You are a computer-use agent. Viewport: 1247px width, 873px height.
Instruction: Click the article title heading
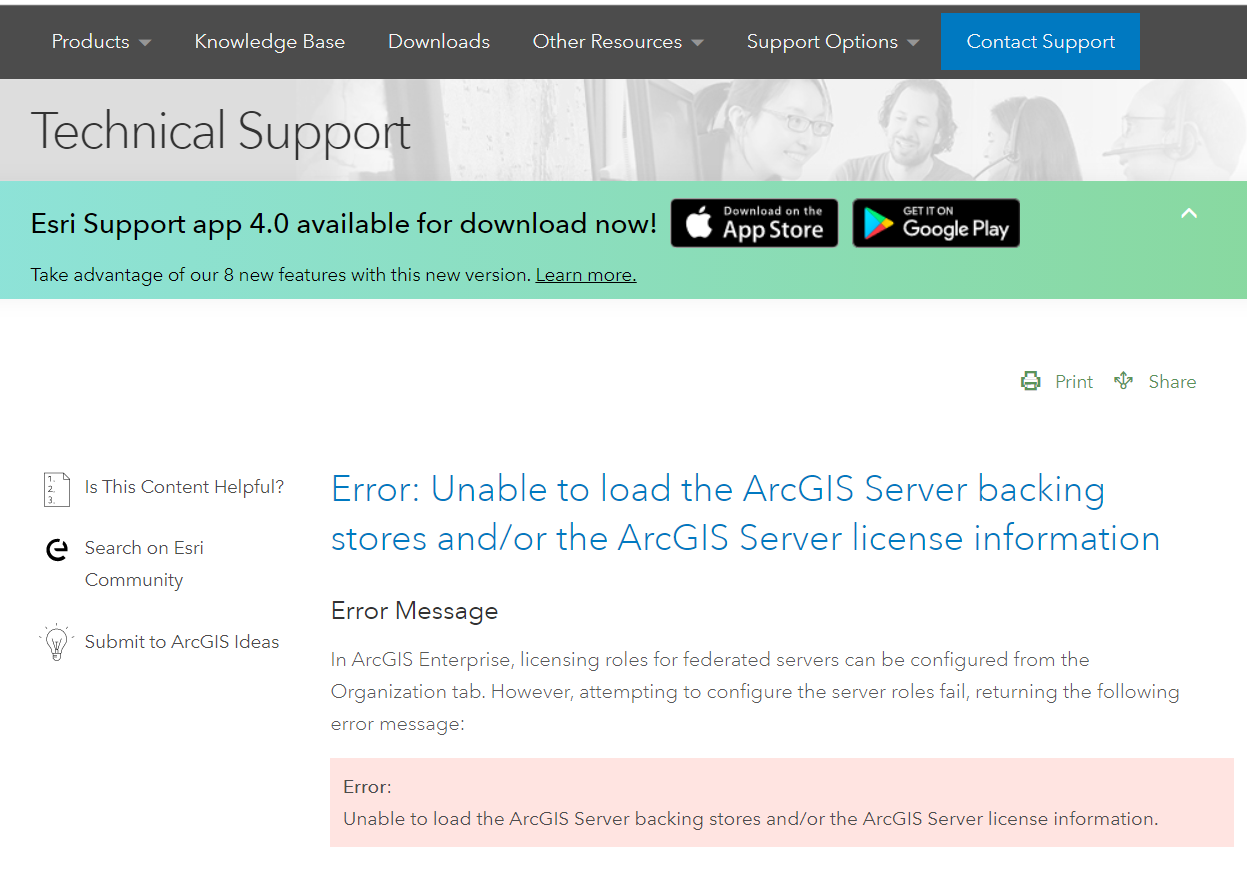[x=745, y=514]
